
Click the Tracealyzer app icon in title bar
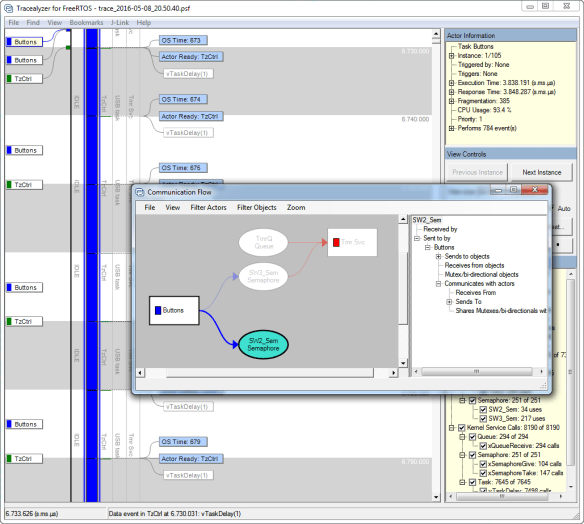coord(9,8)
